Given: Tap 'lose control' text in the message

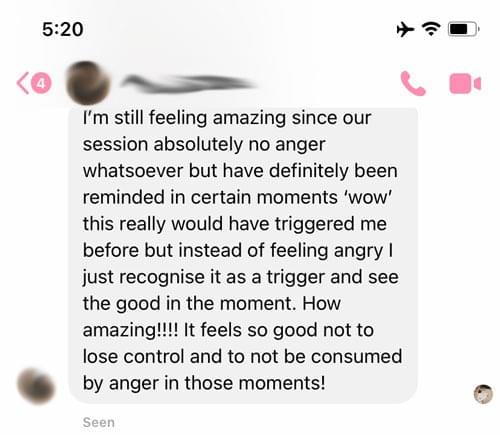Looking at the screenshot, I should pyautogui.click(x=133, y=356).
